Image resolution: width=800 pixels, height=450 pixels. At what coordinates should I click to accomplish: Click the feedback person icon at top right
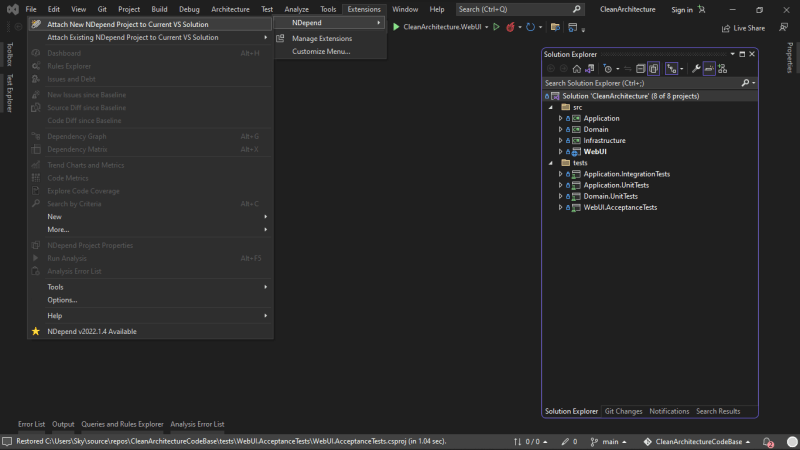pyautogui.click(x=784, y=28)
